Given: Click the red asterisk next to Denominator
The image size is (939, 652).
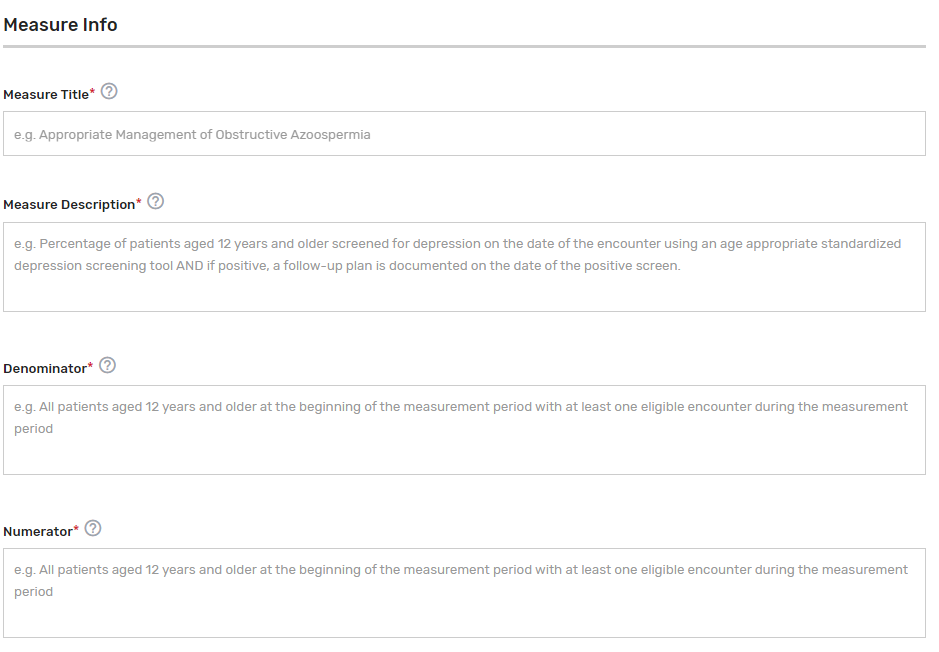Looking at the screenshot, I should pos(91,366).
